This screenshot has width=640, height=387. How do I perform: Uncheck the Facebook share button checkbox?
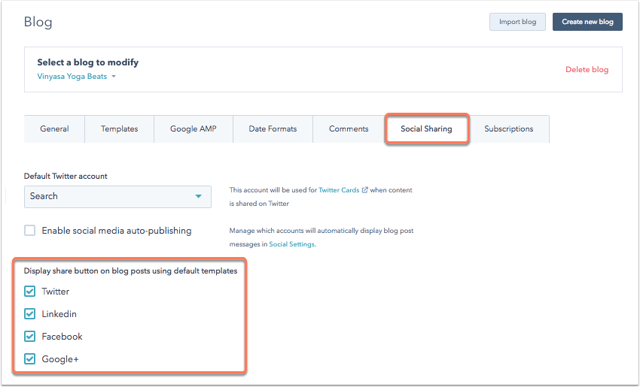pos(30,336)
